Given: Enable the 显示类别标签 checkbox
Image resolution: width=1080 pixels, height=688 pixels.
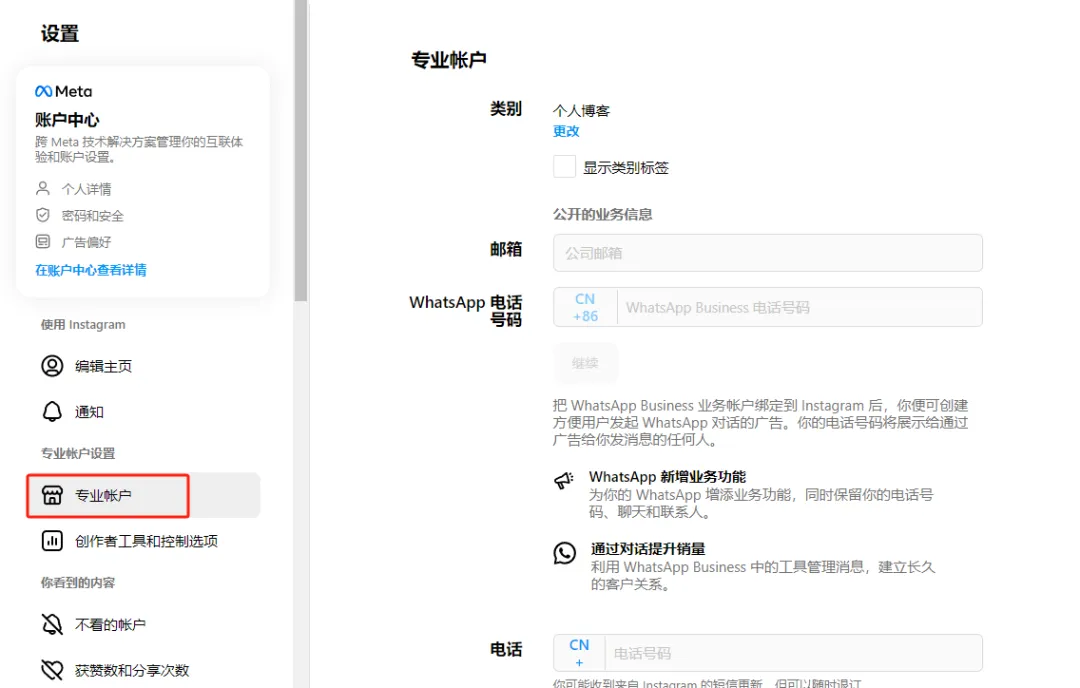Looking at the screenshot, I should [x=565, y=167].
